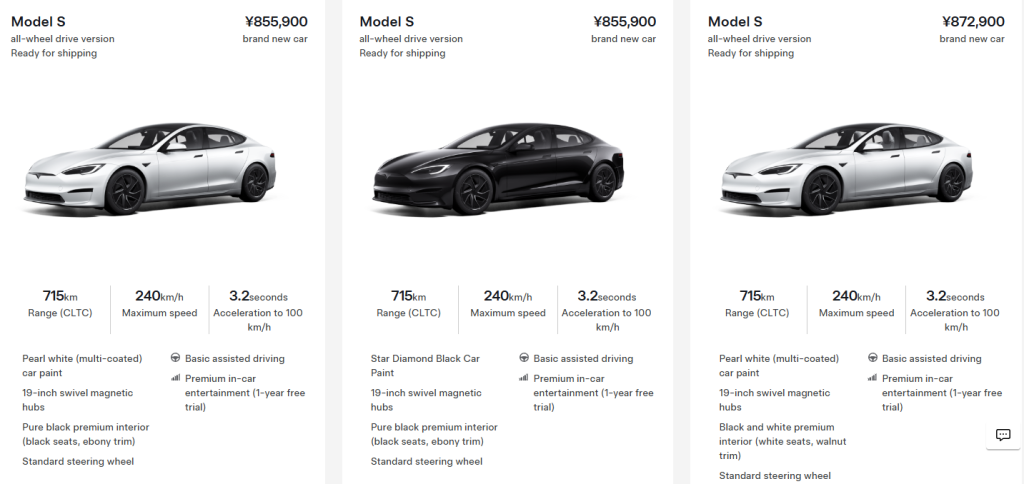Click the Star Diamond Black Car Paint text

pos(425,365)
